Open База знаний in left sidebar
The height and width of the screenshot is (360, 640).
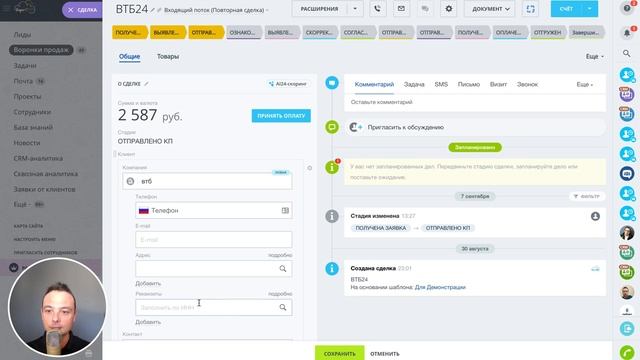[x=33, y=127]
